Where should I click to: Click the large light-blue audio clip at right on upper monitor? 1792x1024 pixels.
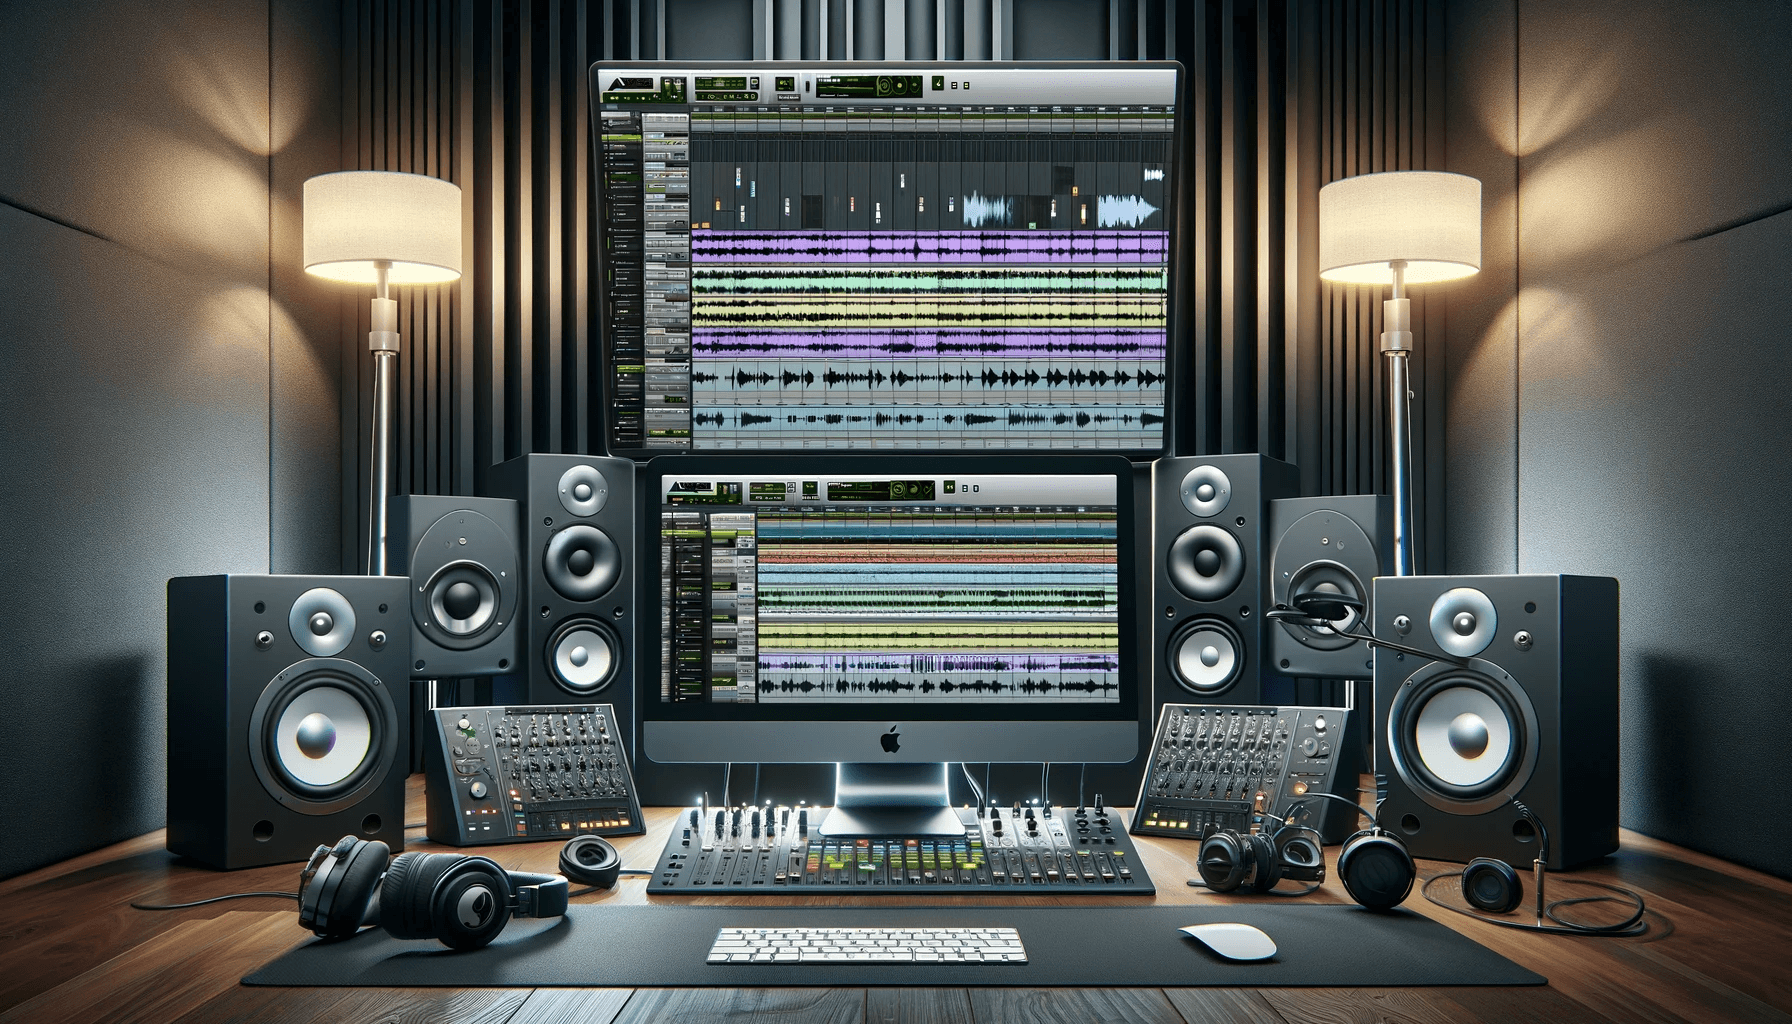(x=1128, y=211)
